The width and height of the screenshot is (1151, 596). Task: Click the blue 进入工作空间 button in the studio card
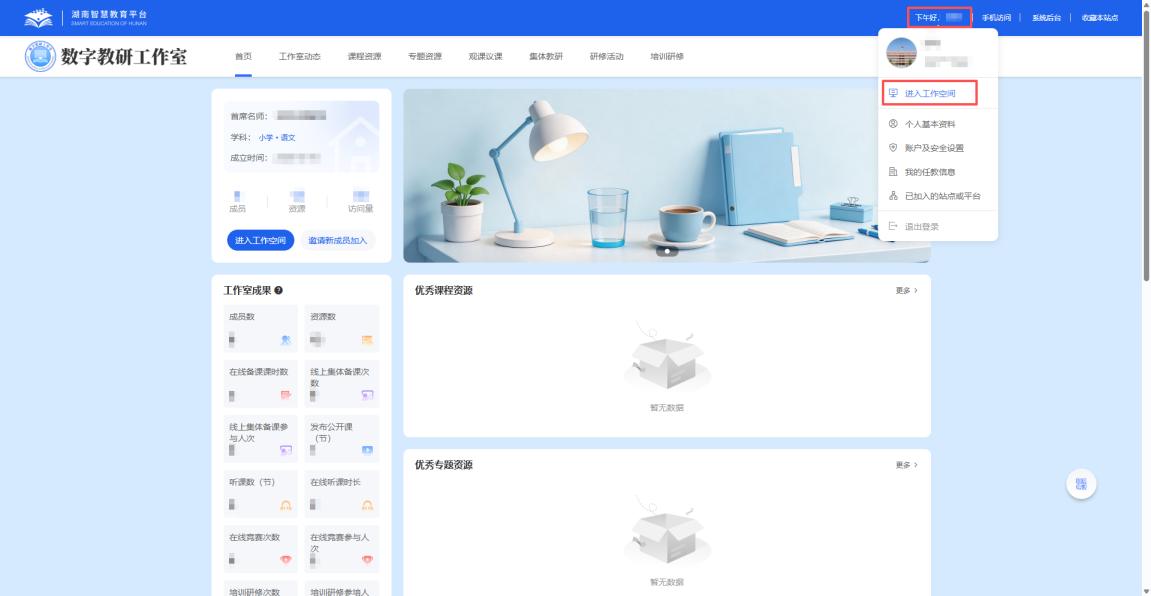tap(261, 240)
